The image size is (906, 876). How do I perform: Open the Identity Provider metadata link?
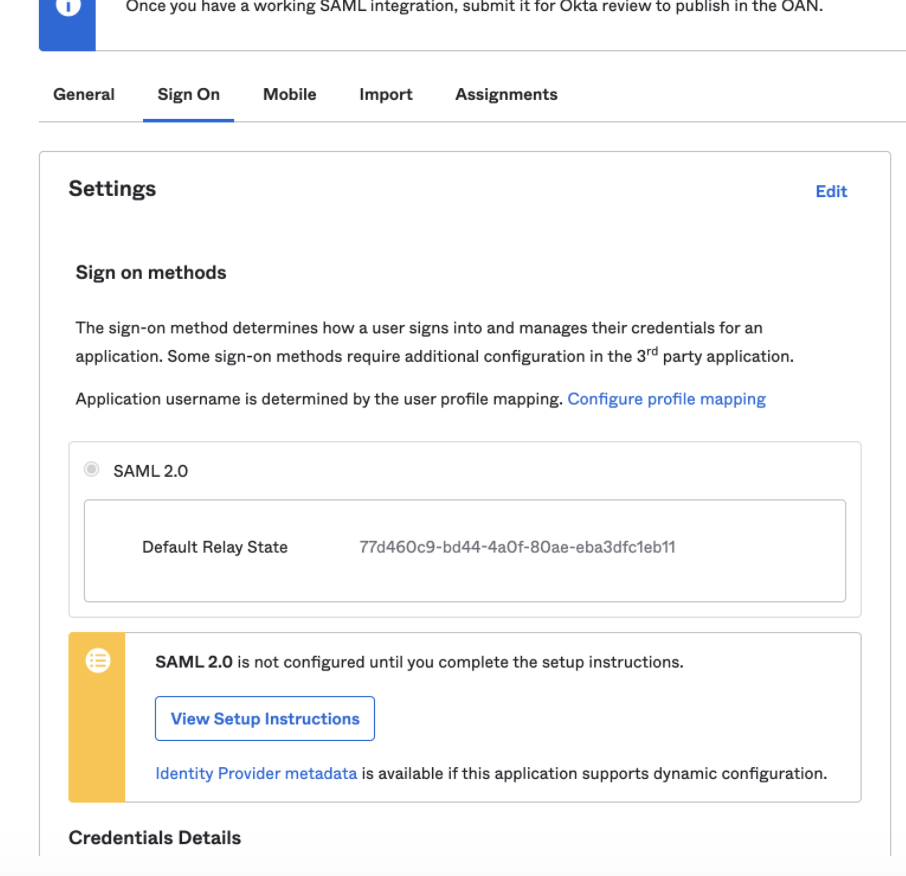pos(256,773)
